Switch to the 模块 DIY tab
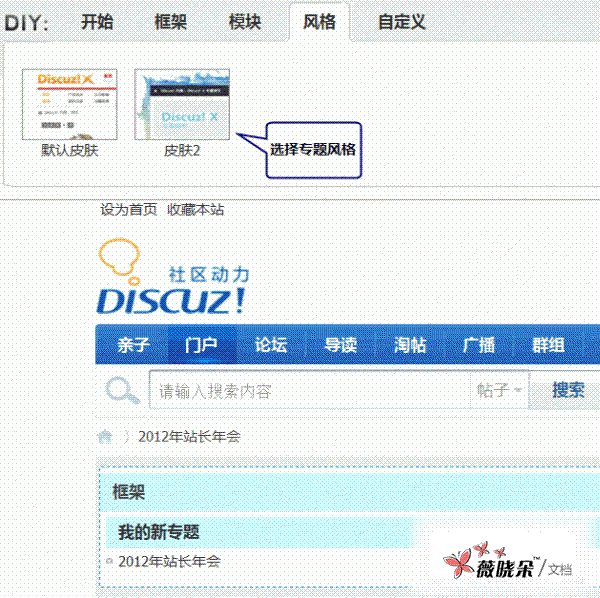Image resolution: width=600 pixels, height=598 pixels. [x=245, y=21]
